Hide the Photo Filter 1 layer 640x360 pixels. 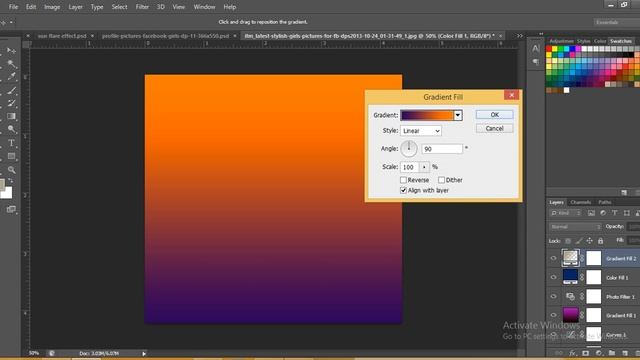(553, 297)
